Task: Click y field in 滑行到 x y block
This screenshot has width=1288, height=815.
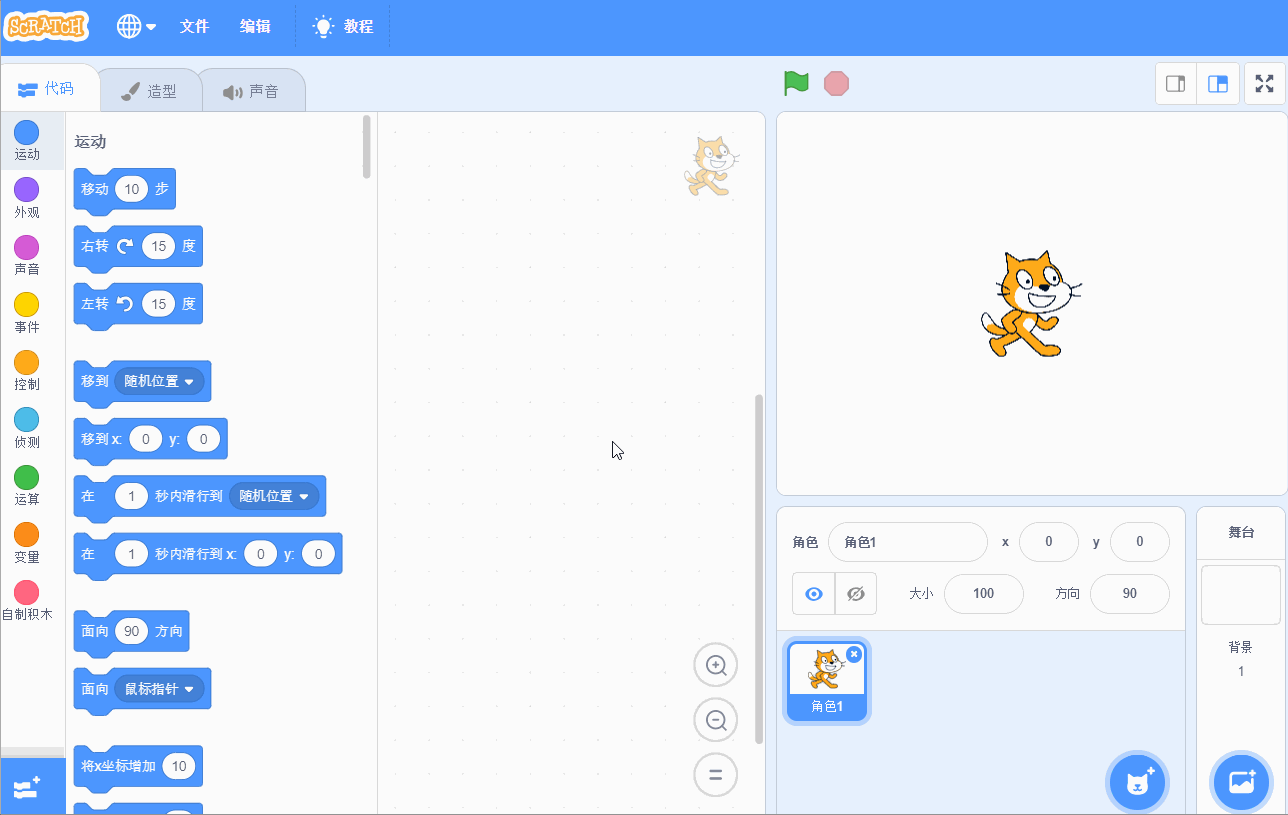Action: [x=318, y=553]
